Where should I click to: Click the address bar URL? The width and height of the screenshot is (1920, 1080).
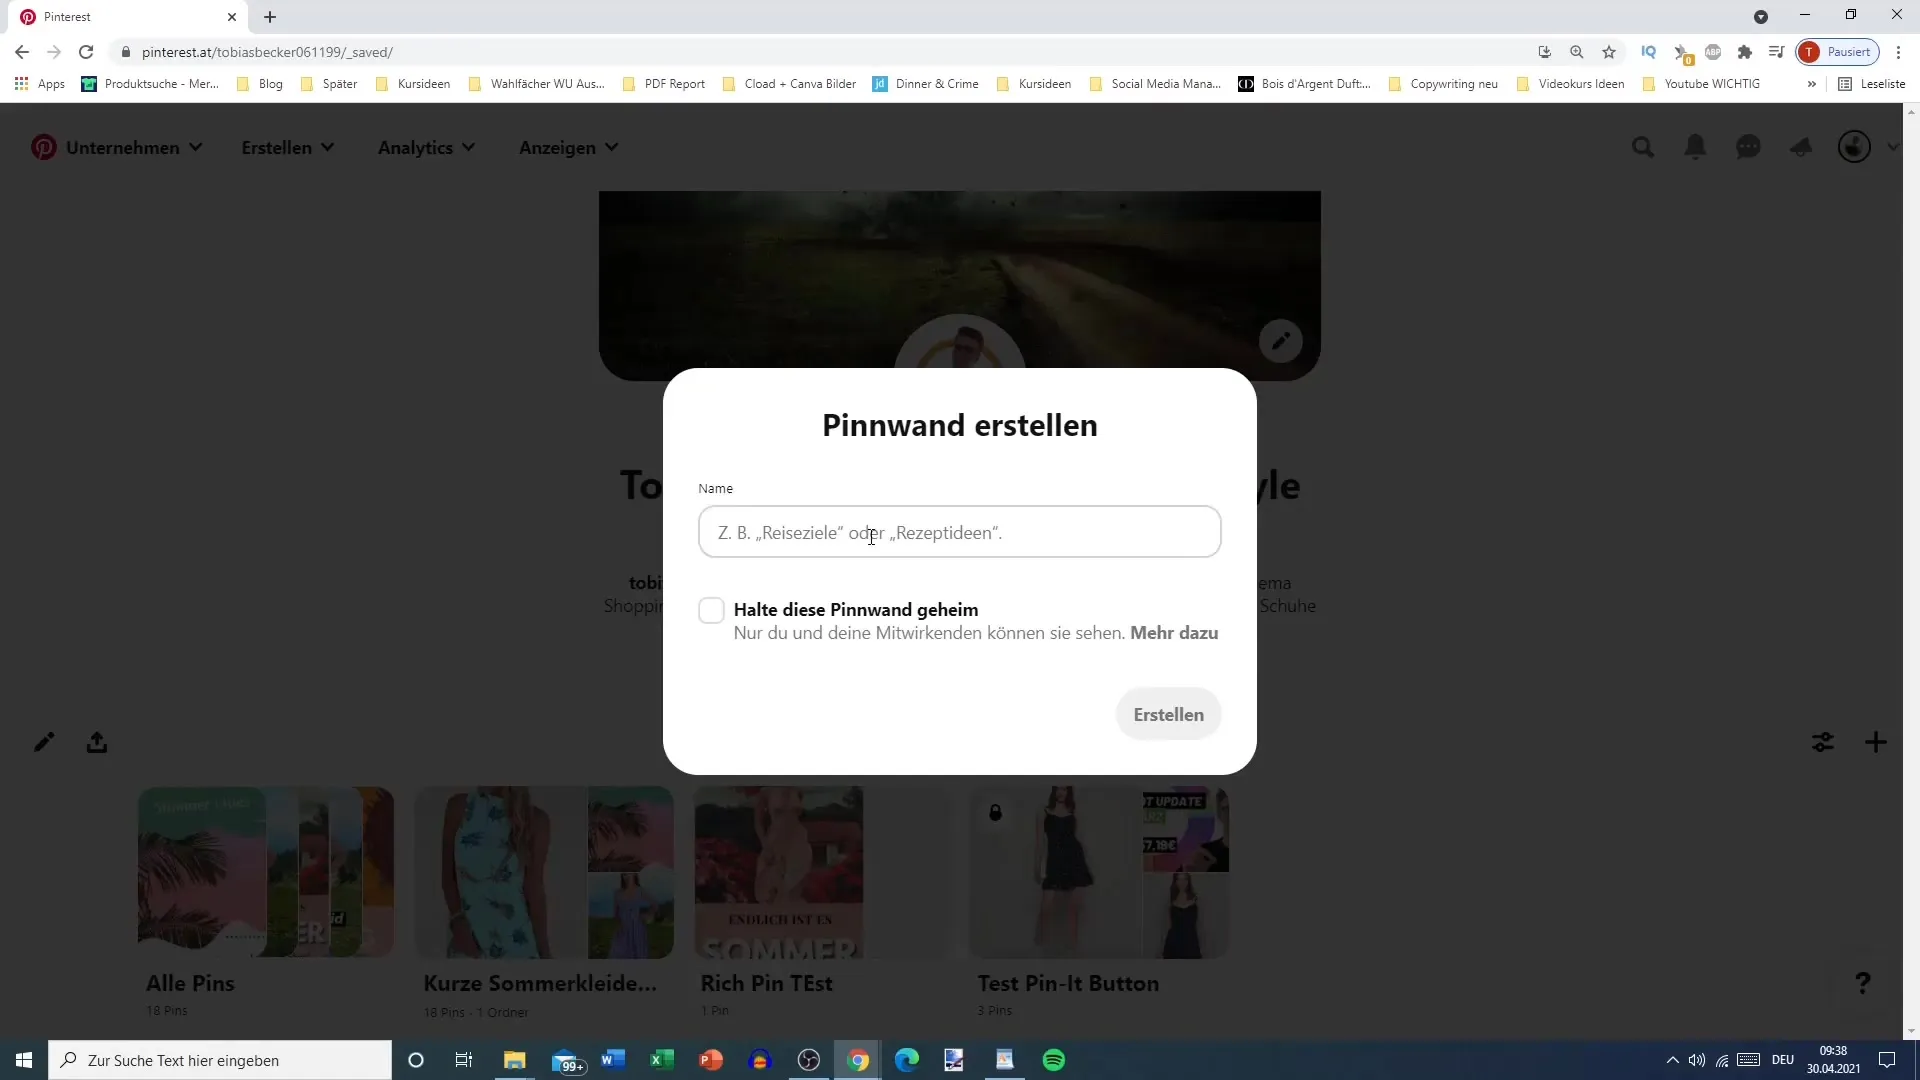click(267, 52)
